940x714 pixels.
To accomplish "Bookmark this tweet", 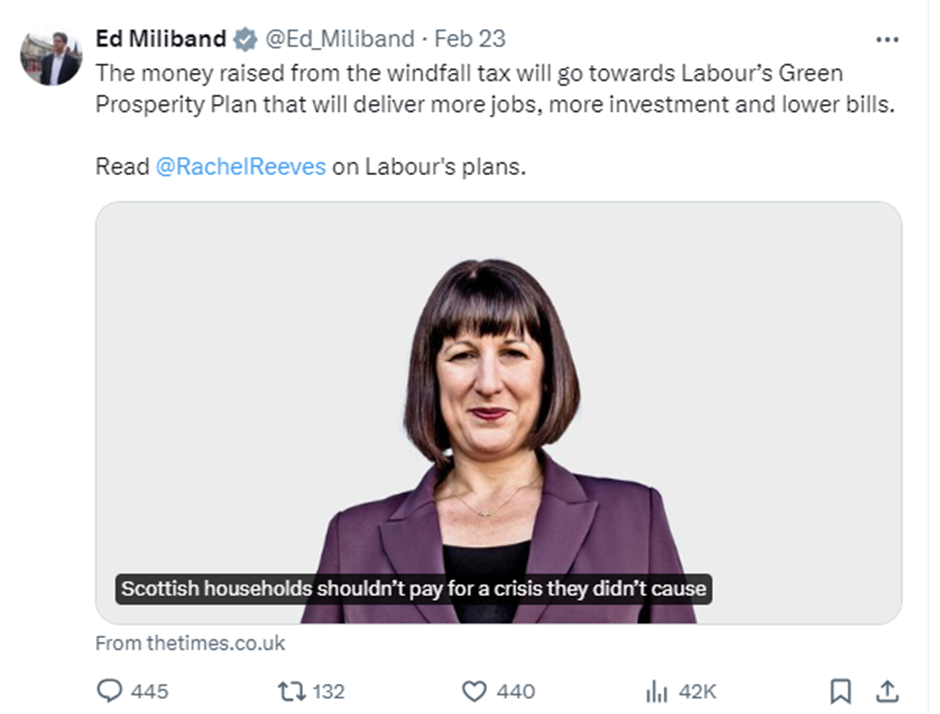I will coord(841,691).
